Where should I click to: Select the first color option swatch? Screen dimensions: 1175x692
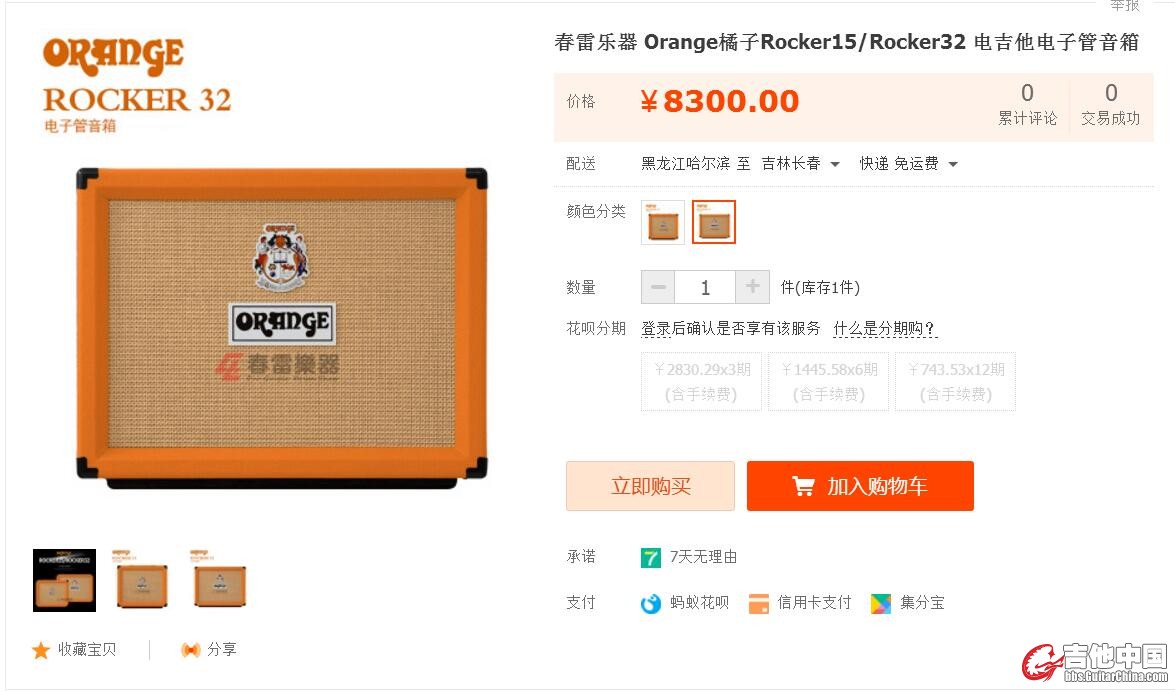tap(663, 223)
